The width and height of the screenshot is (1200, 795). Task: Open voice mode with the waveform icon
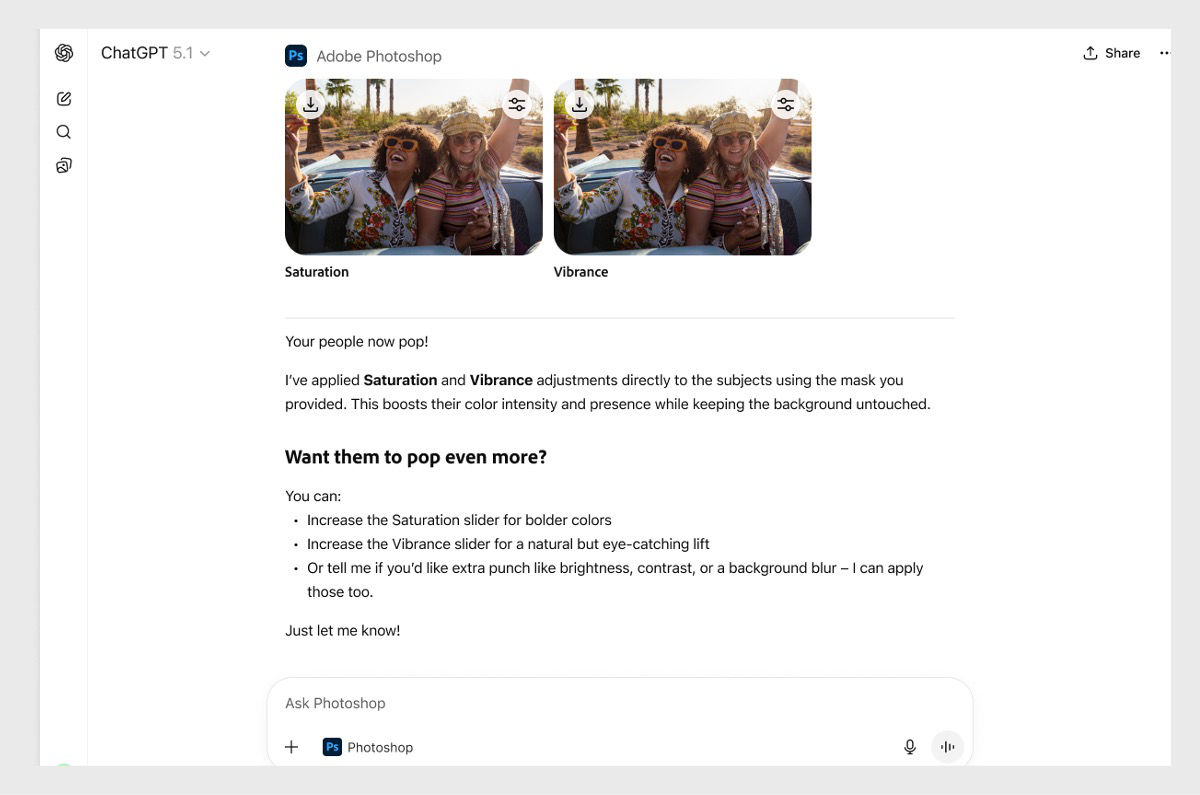pos(947,746)
